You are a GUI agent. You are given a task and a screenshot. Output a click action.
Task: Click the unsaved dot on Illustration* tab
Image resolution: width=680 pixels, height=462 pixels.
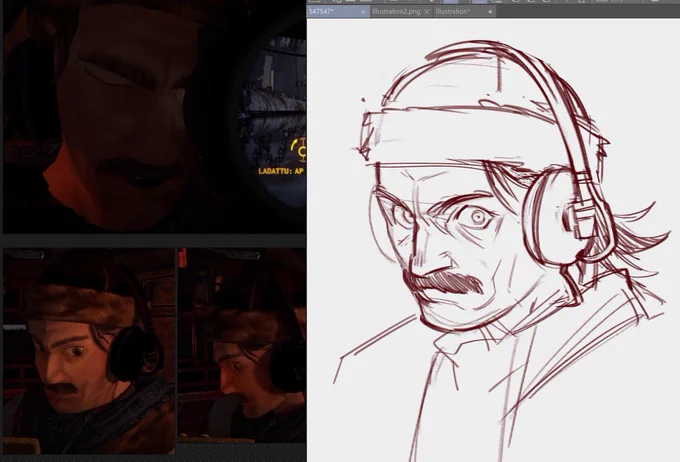(x=490, y=12)
